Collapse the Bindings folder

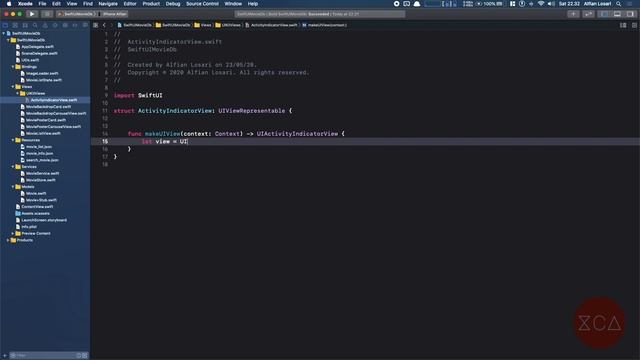pyautogui.click(x=13, y=67)
